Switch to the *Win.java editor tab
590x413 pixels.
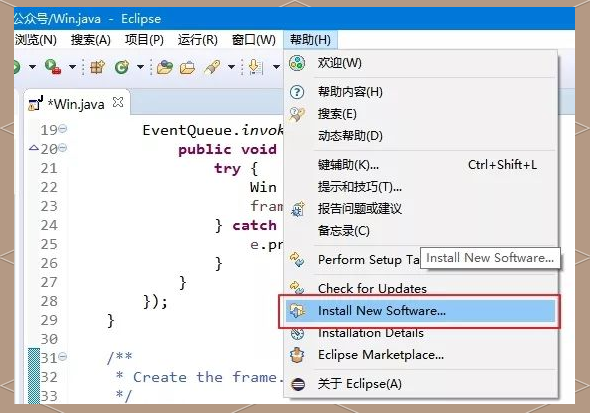76,104
